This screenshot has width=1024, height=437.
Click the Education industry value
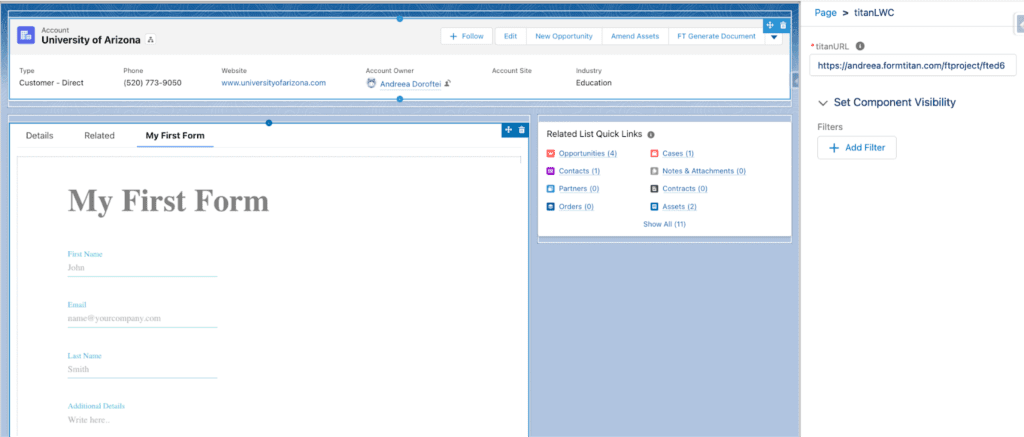point(594,83)
